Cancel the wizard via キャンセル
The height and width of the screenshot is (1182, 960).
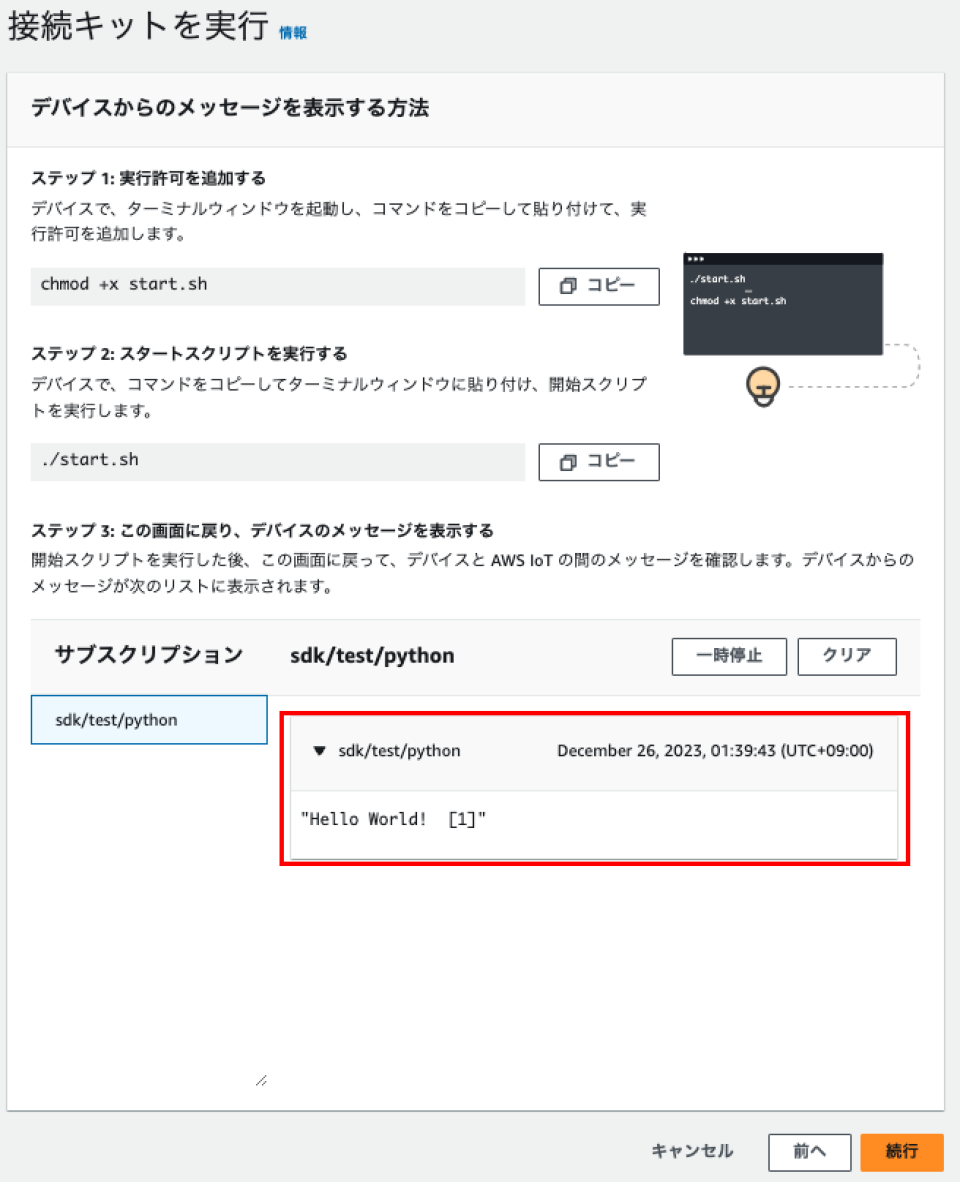691,1152
